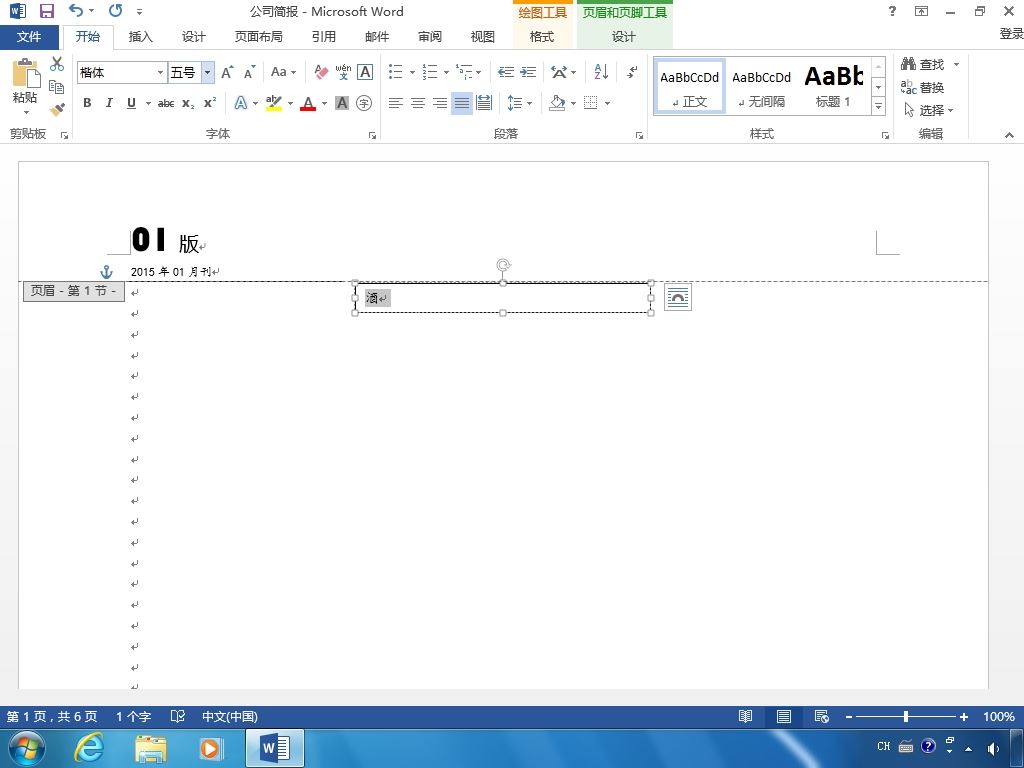This screenshot has width=1024, height=768.
Task: Click the yellow text highlight color button
Action: tap(274, 103)
